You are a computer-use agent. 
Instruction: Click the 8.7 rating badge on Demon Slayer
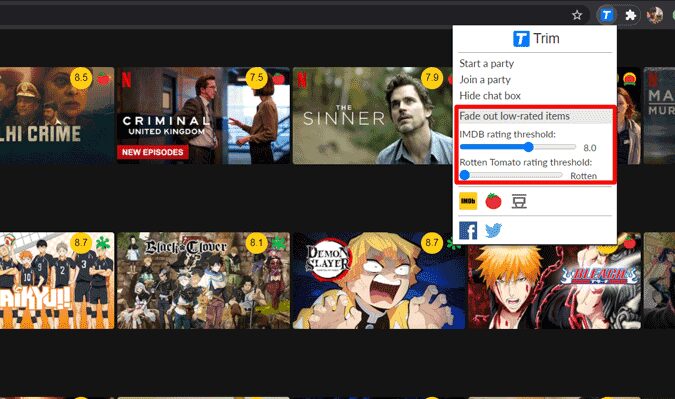432,243
